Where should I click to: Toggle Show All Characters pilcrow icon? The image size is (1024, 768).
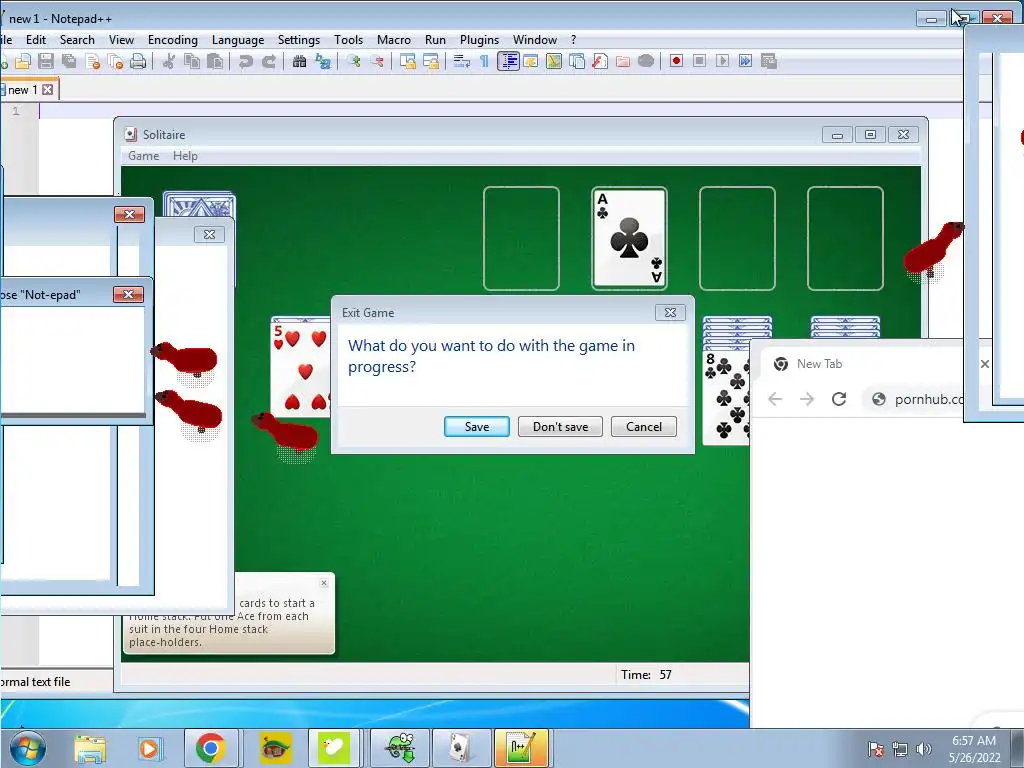pyautogui.click(x=484, y=61)
